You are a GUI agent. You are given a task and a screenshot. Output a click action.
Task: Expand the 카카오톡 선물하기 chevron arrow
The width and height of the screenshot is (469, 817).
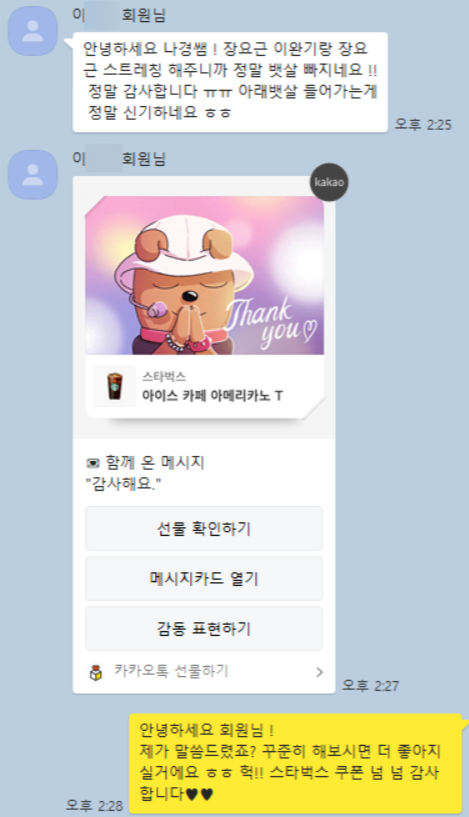pos(319,672)
